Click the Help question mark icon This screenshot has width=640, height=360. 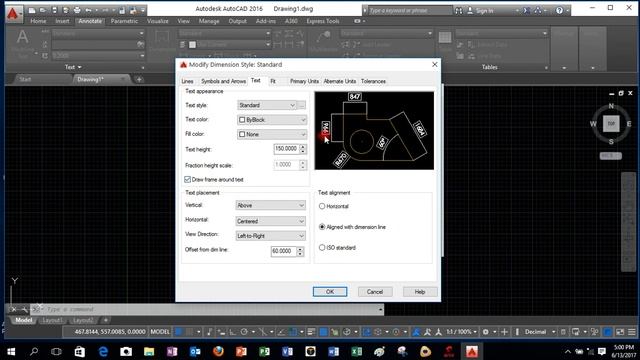point(559,11)
